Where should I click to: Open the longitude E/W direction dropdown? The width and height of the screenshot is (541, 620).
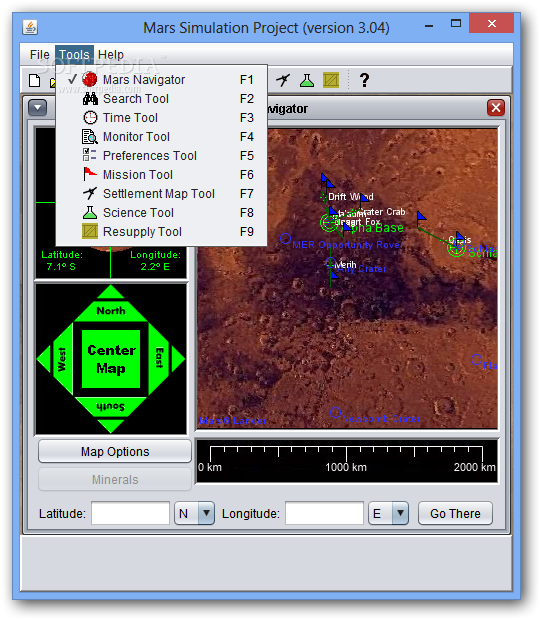click(x=388, y=513)
